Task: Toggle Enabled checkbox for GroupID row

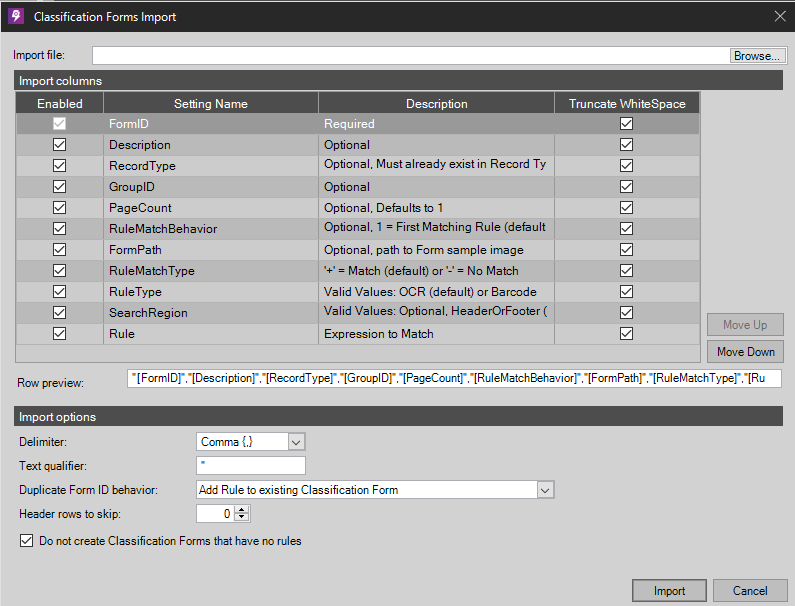Action: (x=59, y=187)
